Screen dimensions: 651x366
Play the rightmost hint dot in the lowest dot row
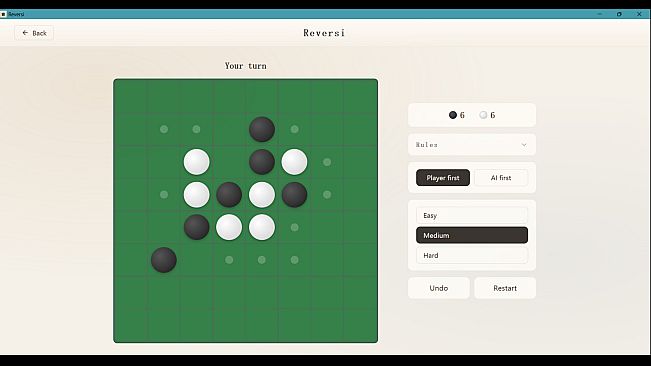point(294,260)
